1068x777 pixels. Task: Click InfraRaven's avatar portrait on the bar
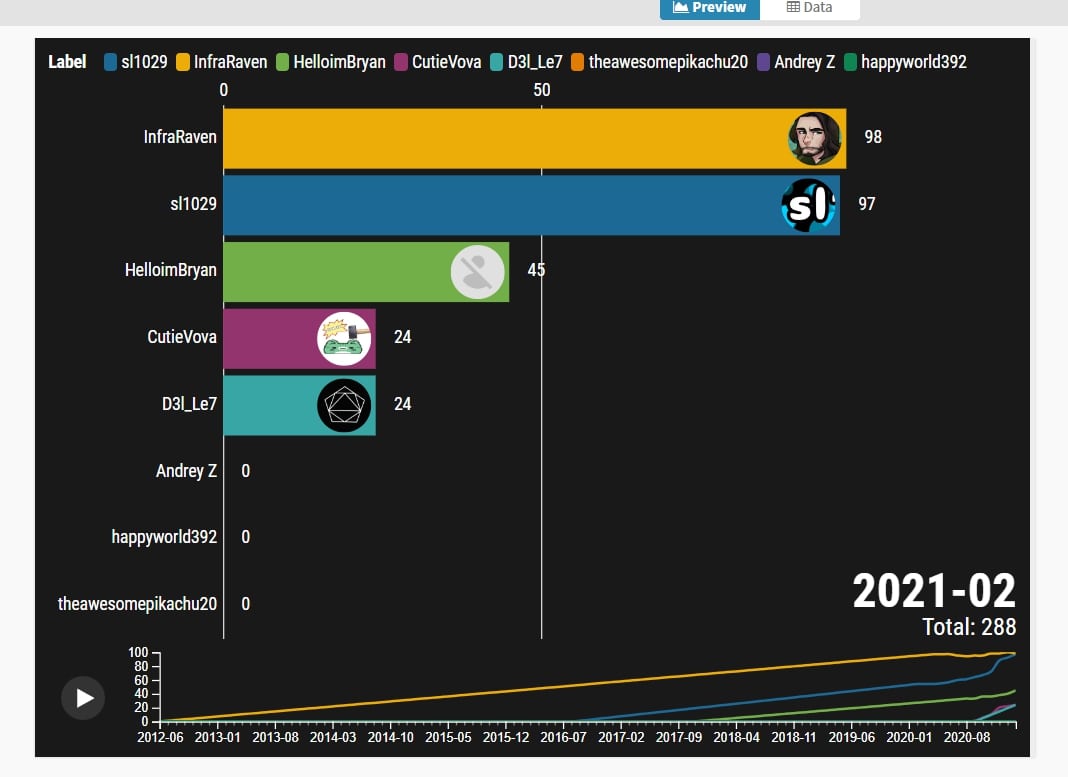tap(814, 138)
